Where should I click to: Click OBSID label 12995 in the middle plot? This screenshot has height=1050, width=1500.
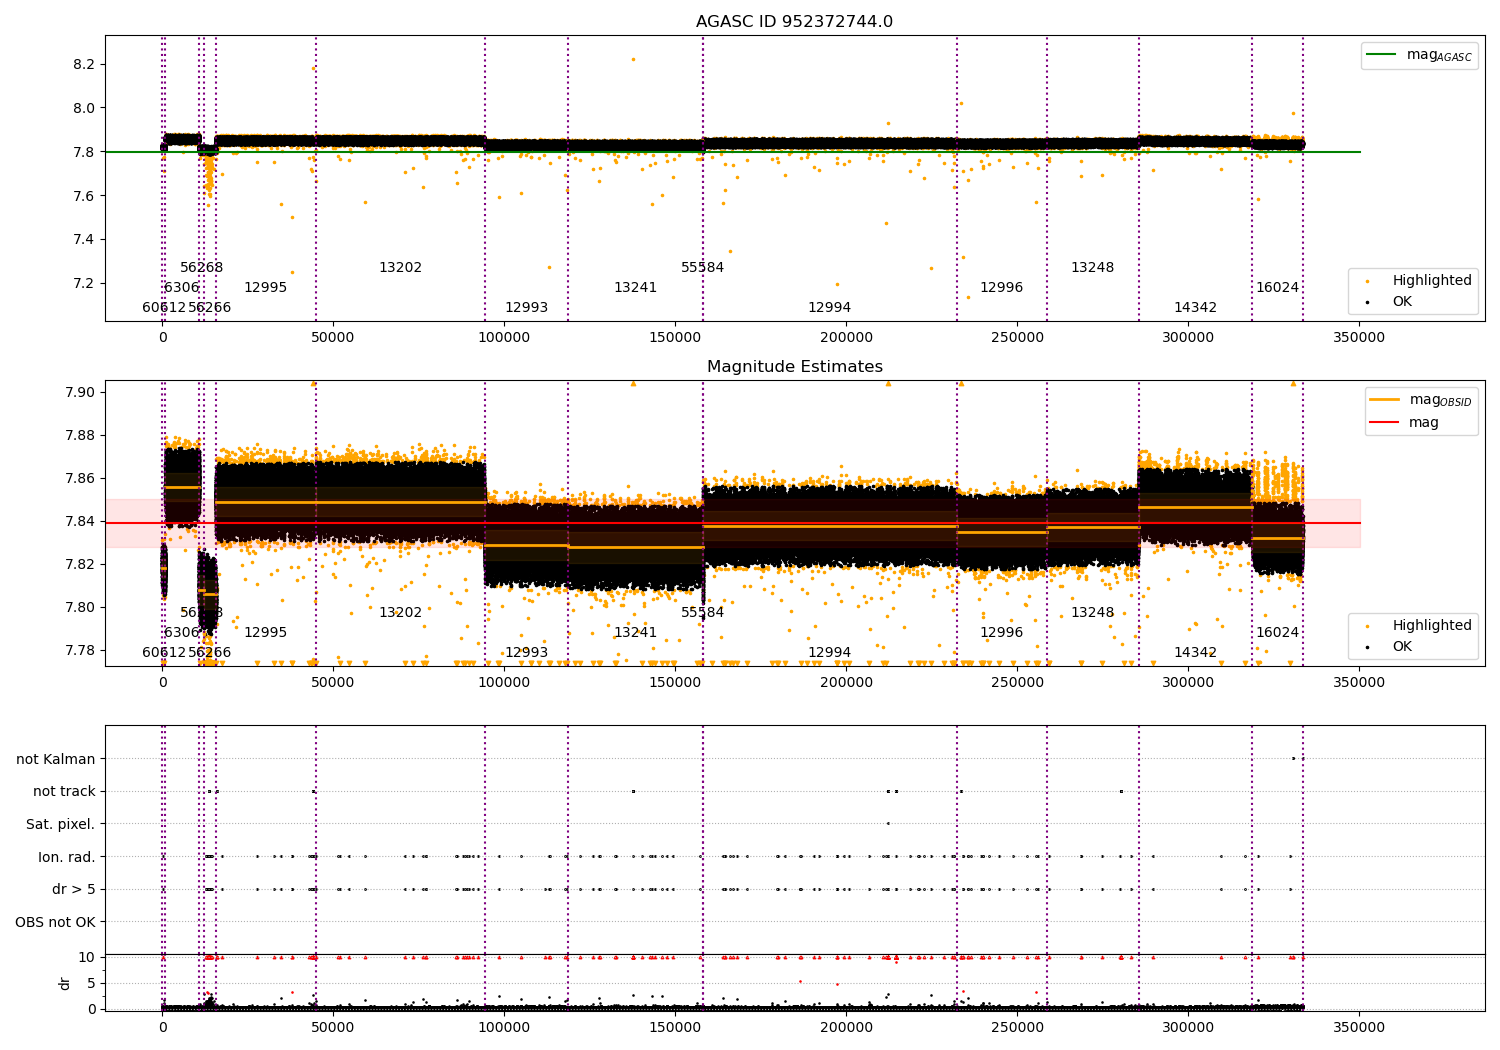pos(266,633)
